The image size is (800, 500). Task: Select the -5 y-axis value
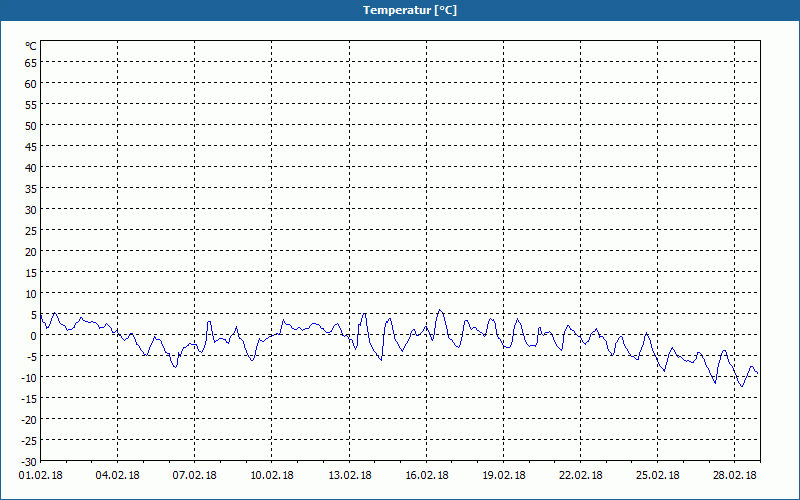pos(31,357)
